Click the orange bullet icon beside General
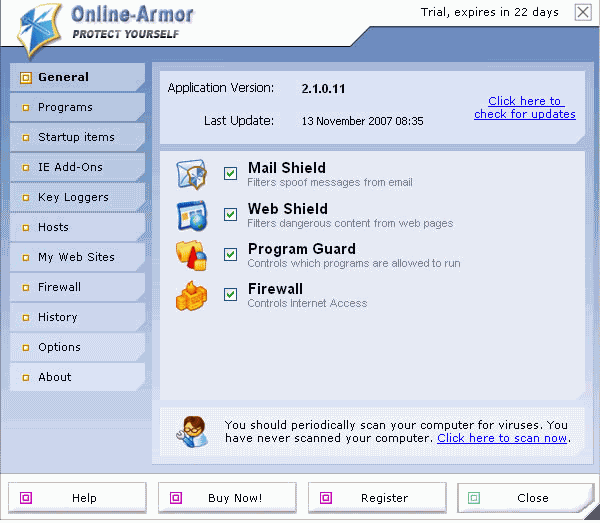The width and height of the screenshot is (600, 523). pyautogui.click(x=26, y=78)
